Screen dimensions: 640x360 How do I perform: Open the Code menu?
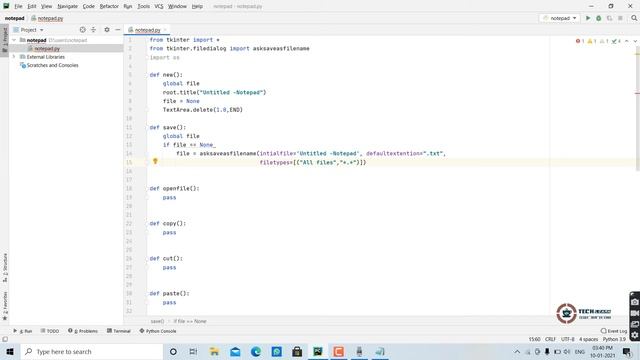[x=89, y=7]
